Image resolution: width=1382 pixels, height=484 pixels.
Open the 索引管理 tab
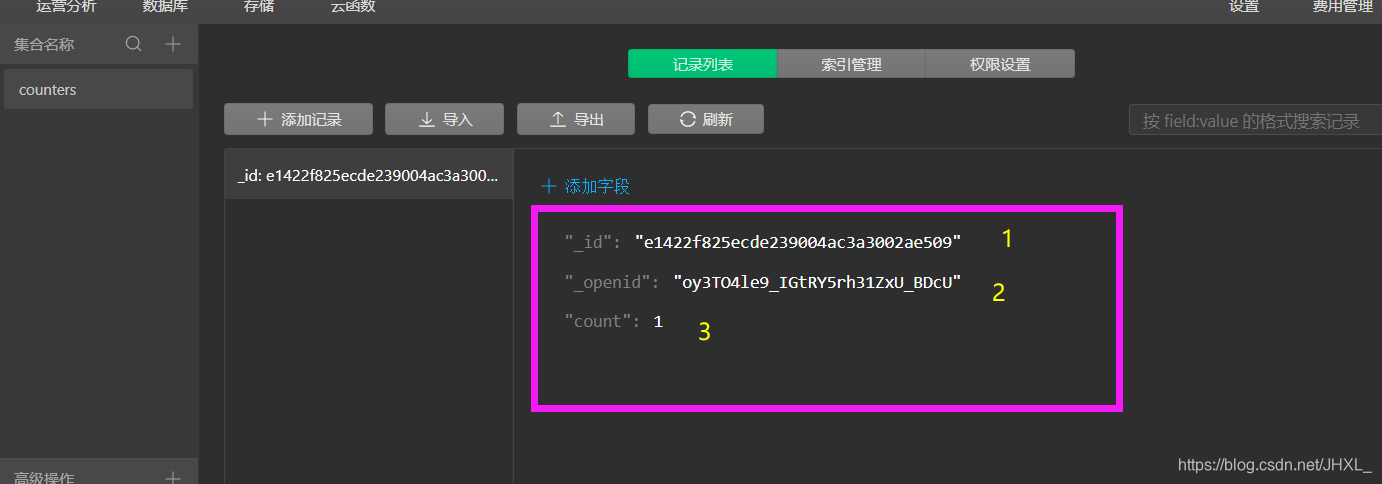851,64
